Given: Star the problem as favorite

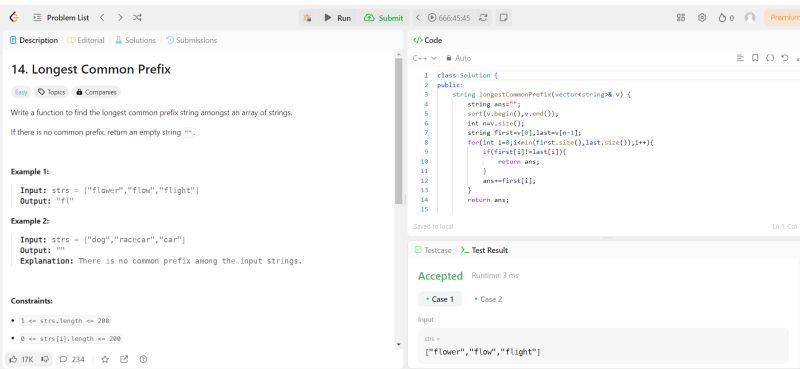Looking at the screenshot, I should (x=105, y=359).
